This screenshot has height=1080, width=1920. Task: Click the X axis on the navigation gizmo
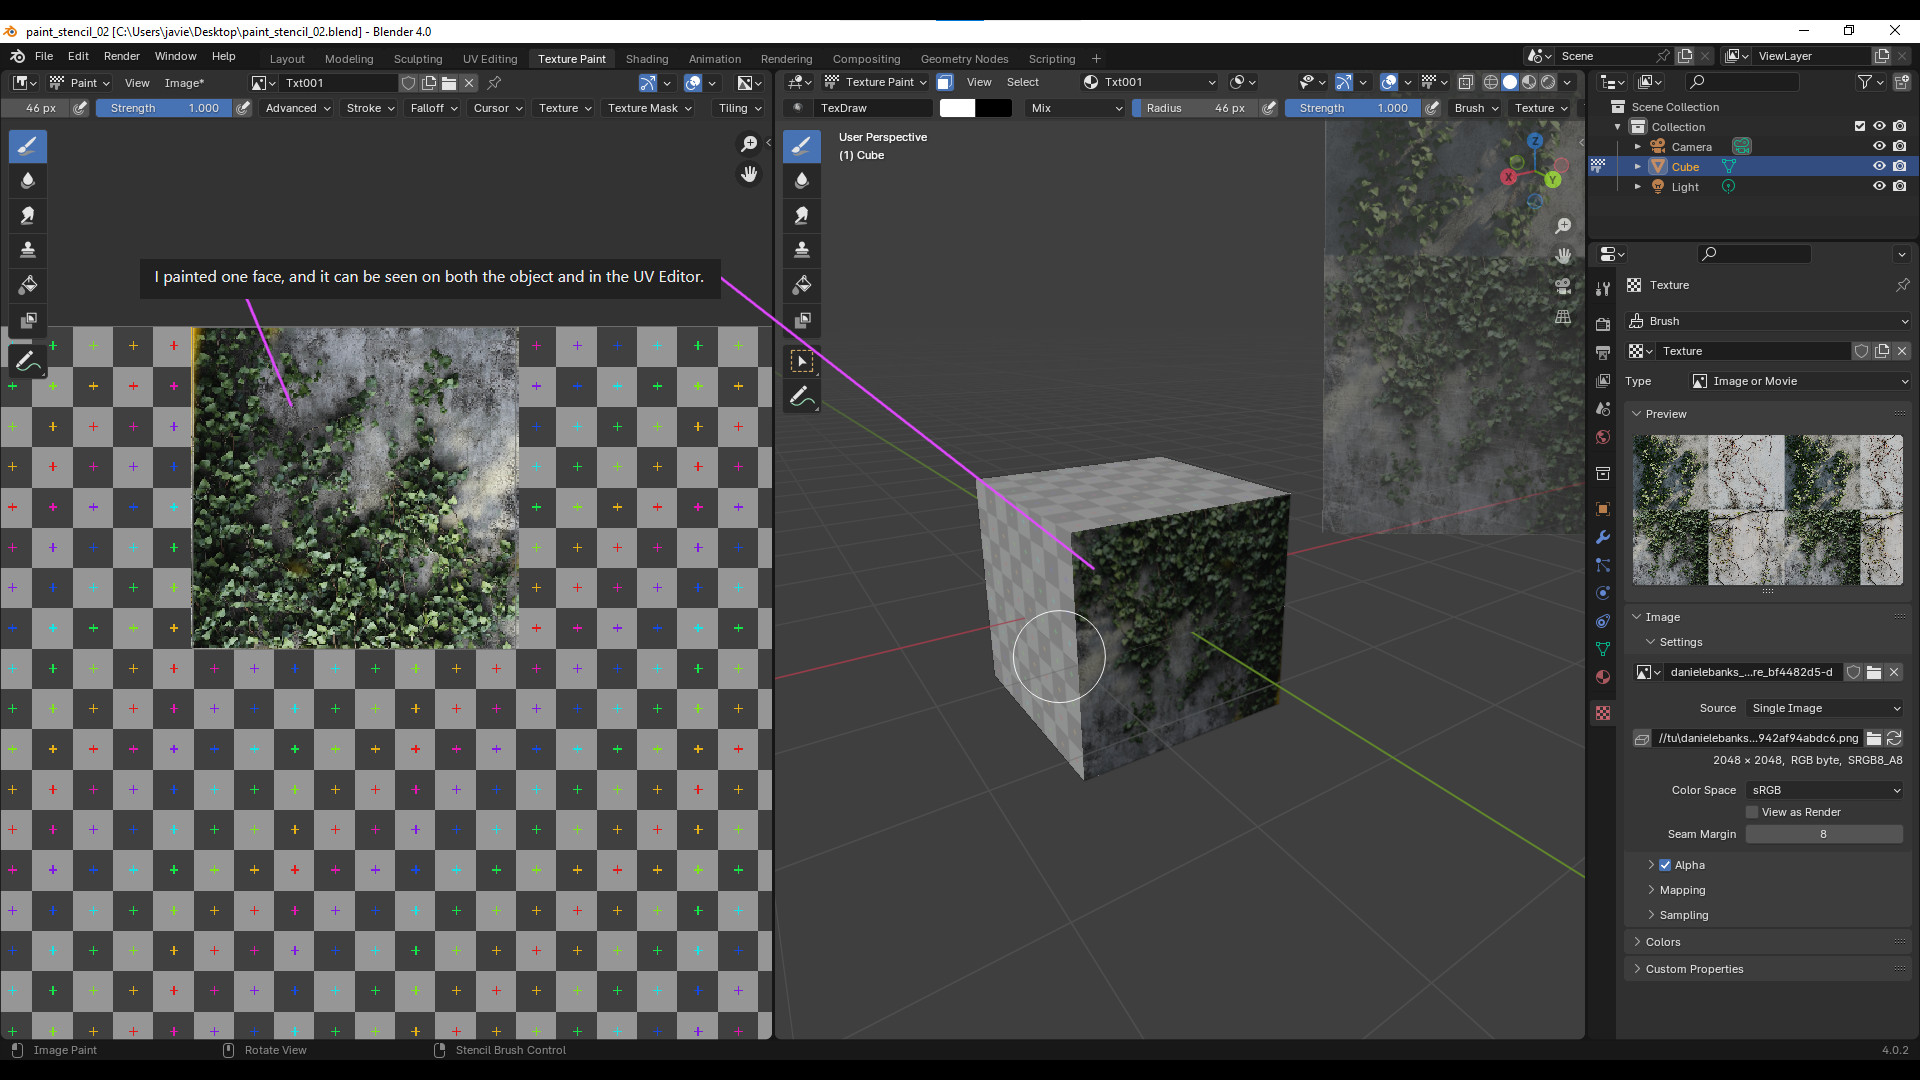(x=1508, y=178)
